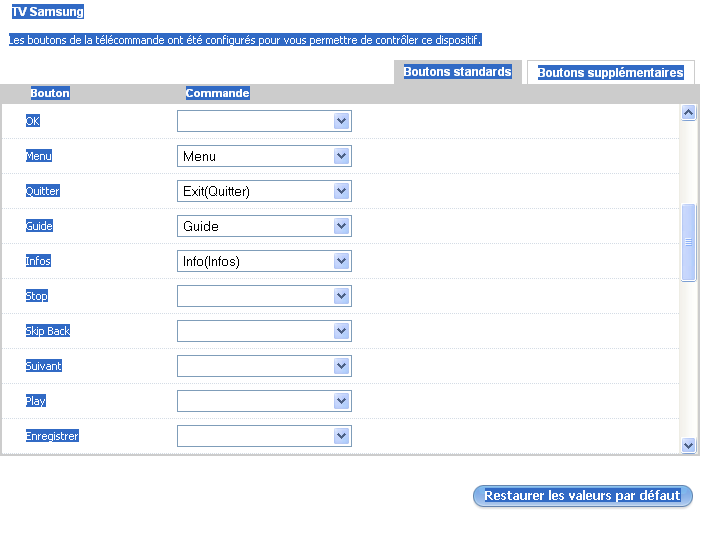Click the Commande column header

217,93
